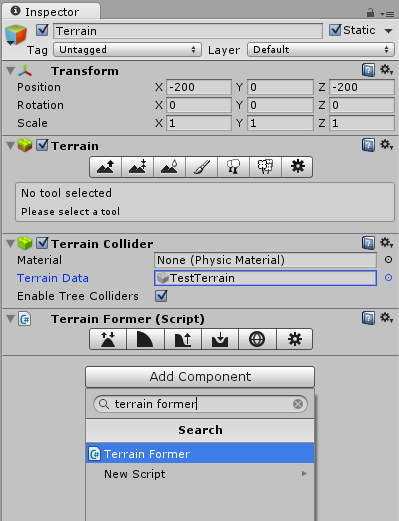Open the New Script submenu entry
This screenshot has height=521, width=399.
pos(200,474)
